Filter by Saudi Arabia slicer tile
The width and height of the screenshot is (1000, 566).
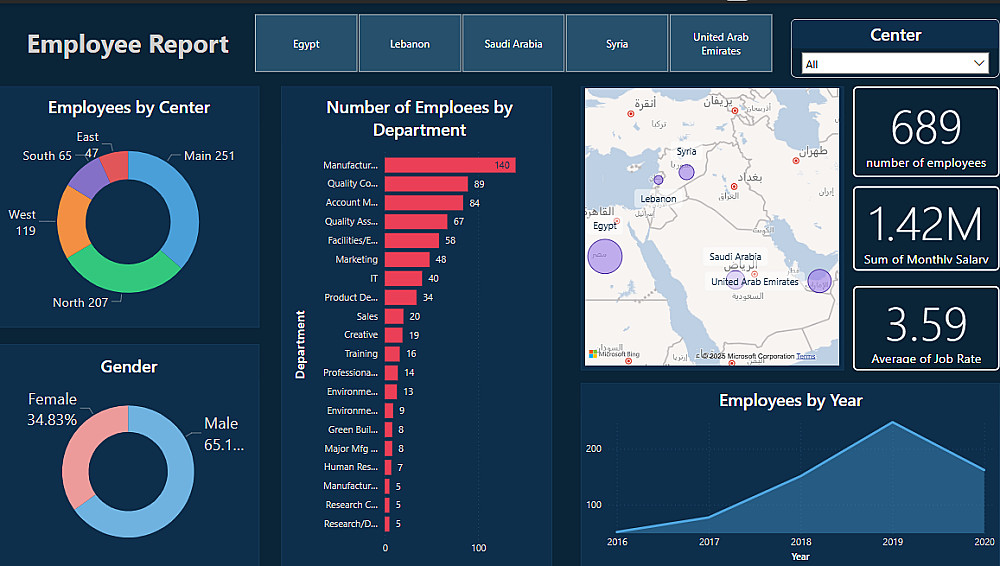coord(513,43)
